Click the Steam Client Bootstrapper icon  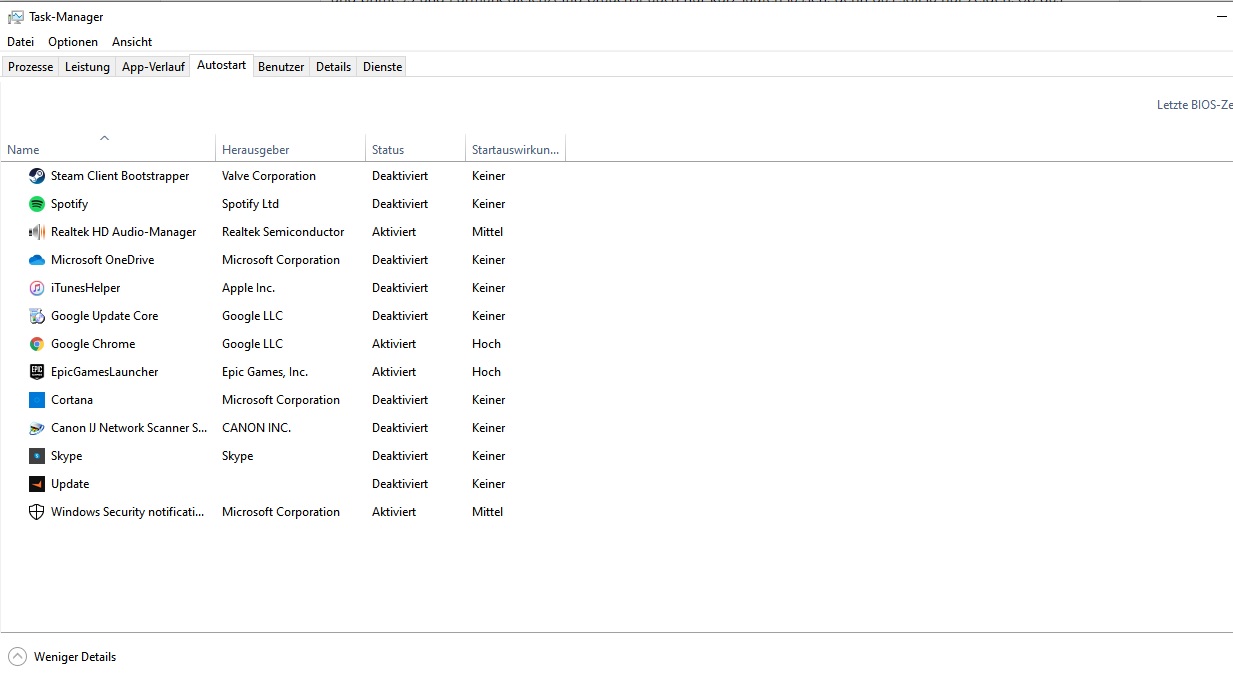click(37, 176)
